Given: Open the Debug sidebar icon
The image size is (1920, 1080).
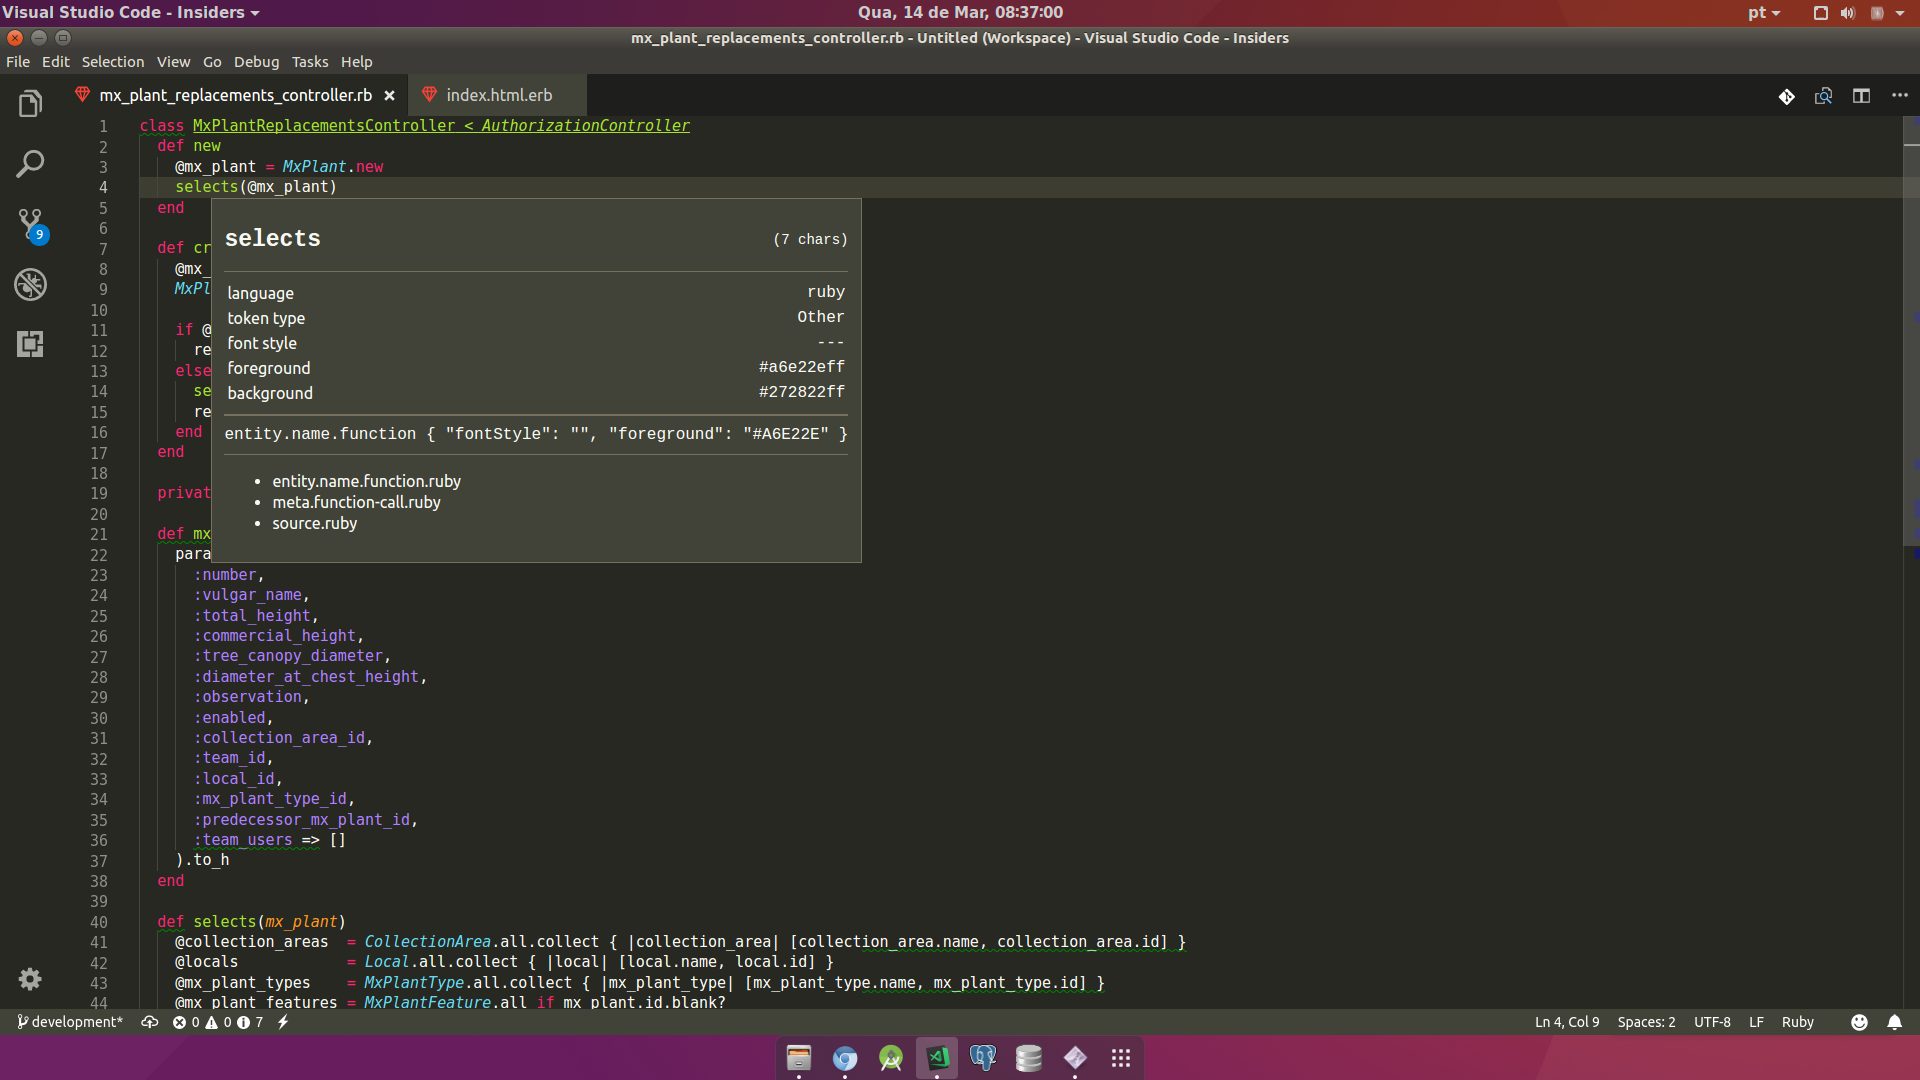Looking at the screenshot, I should coord(30,284).
